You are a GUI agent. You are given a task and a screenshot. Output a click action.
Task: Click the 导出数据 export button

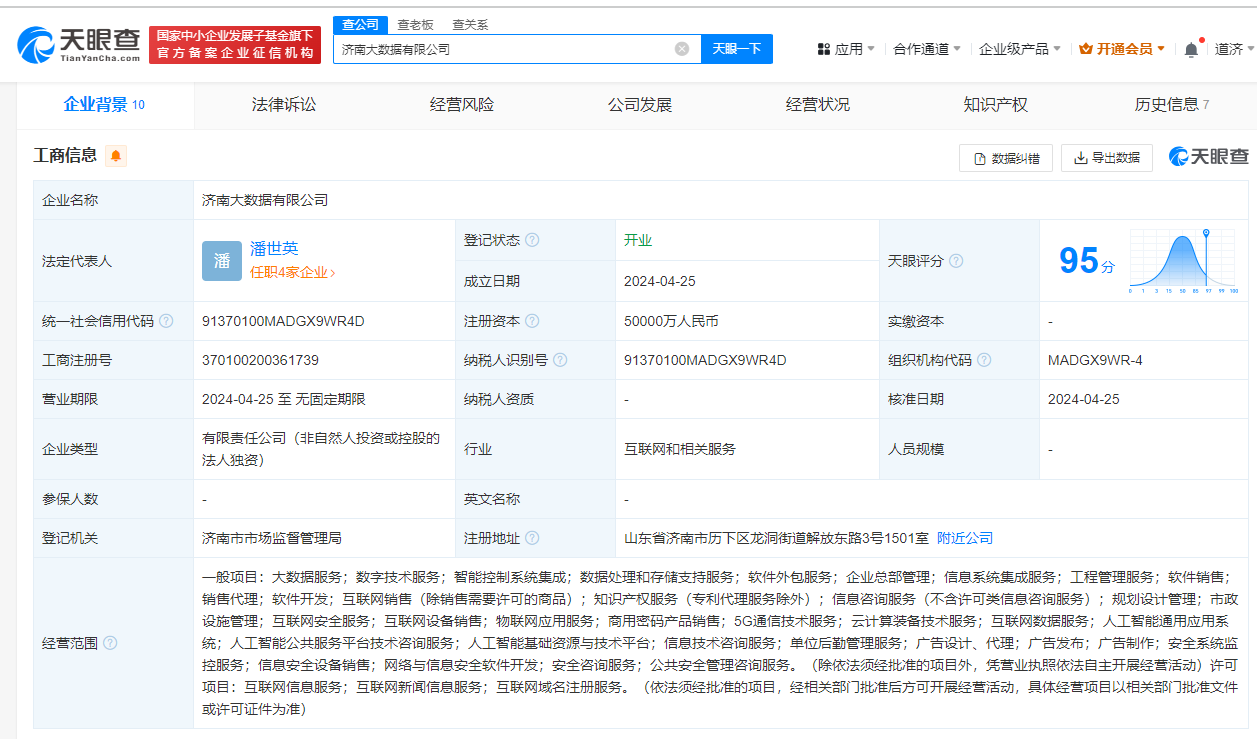point(1107,157)
